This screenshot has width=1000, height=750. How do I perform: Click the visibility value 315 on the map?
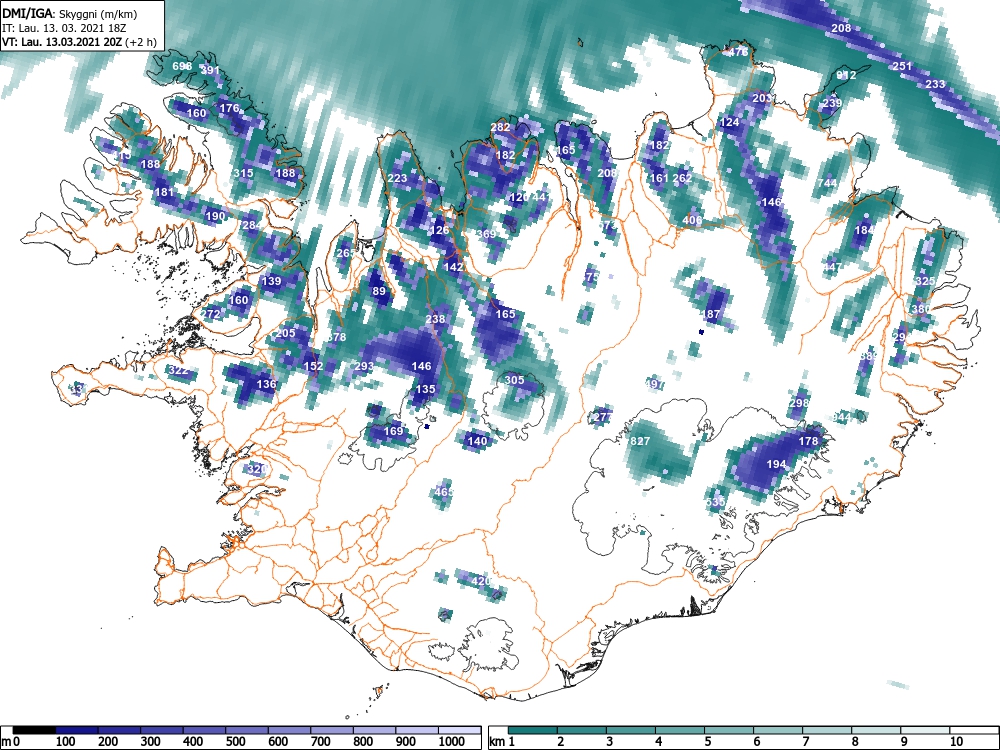point(243,173)
